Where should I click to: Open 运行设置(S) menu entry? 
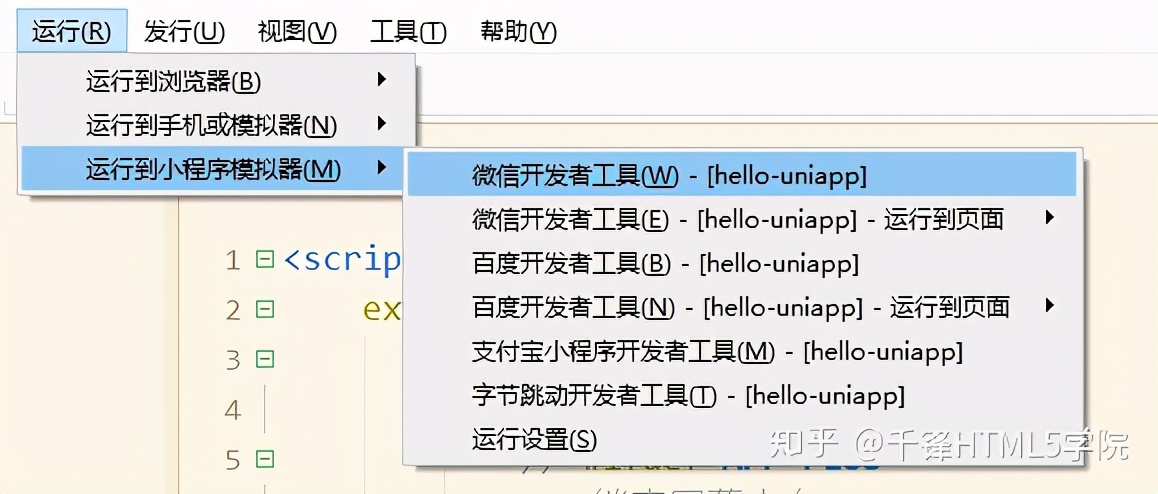pyautogui.click(x=742, y=440)
